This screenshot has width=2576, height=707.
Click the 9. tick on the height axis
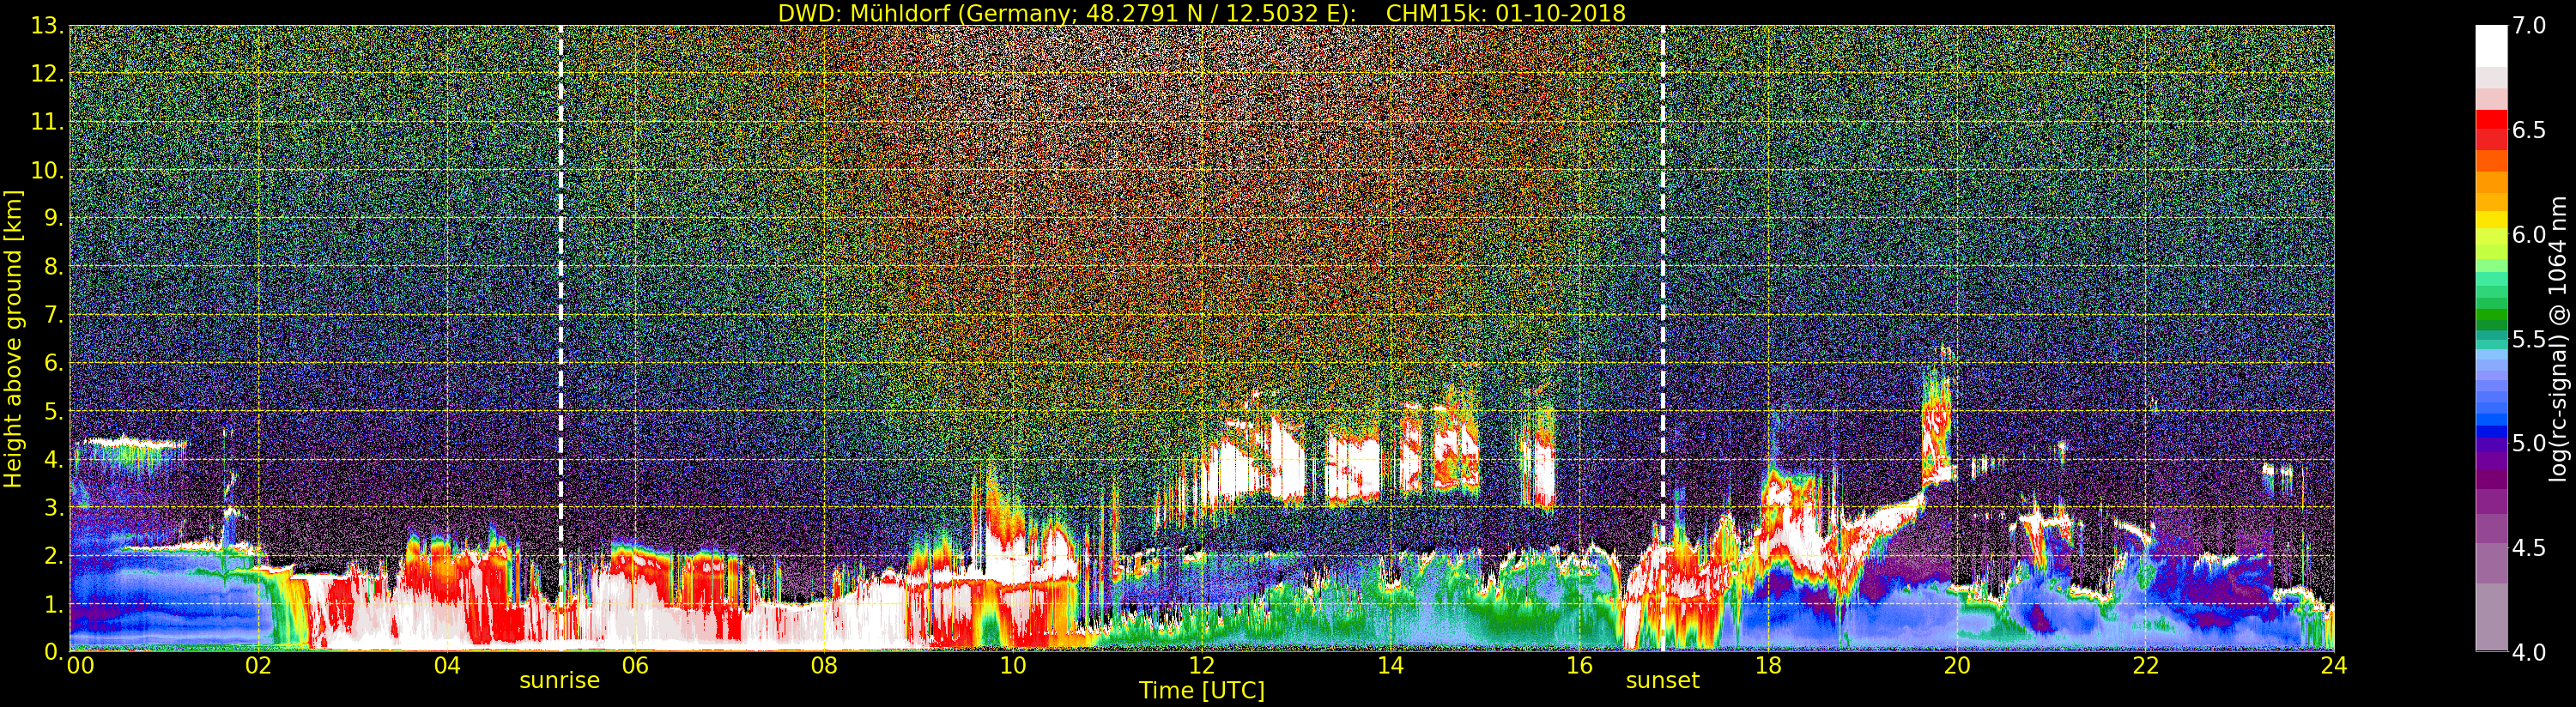[55, 219]
